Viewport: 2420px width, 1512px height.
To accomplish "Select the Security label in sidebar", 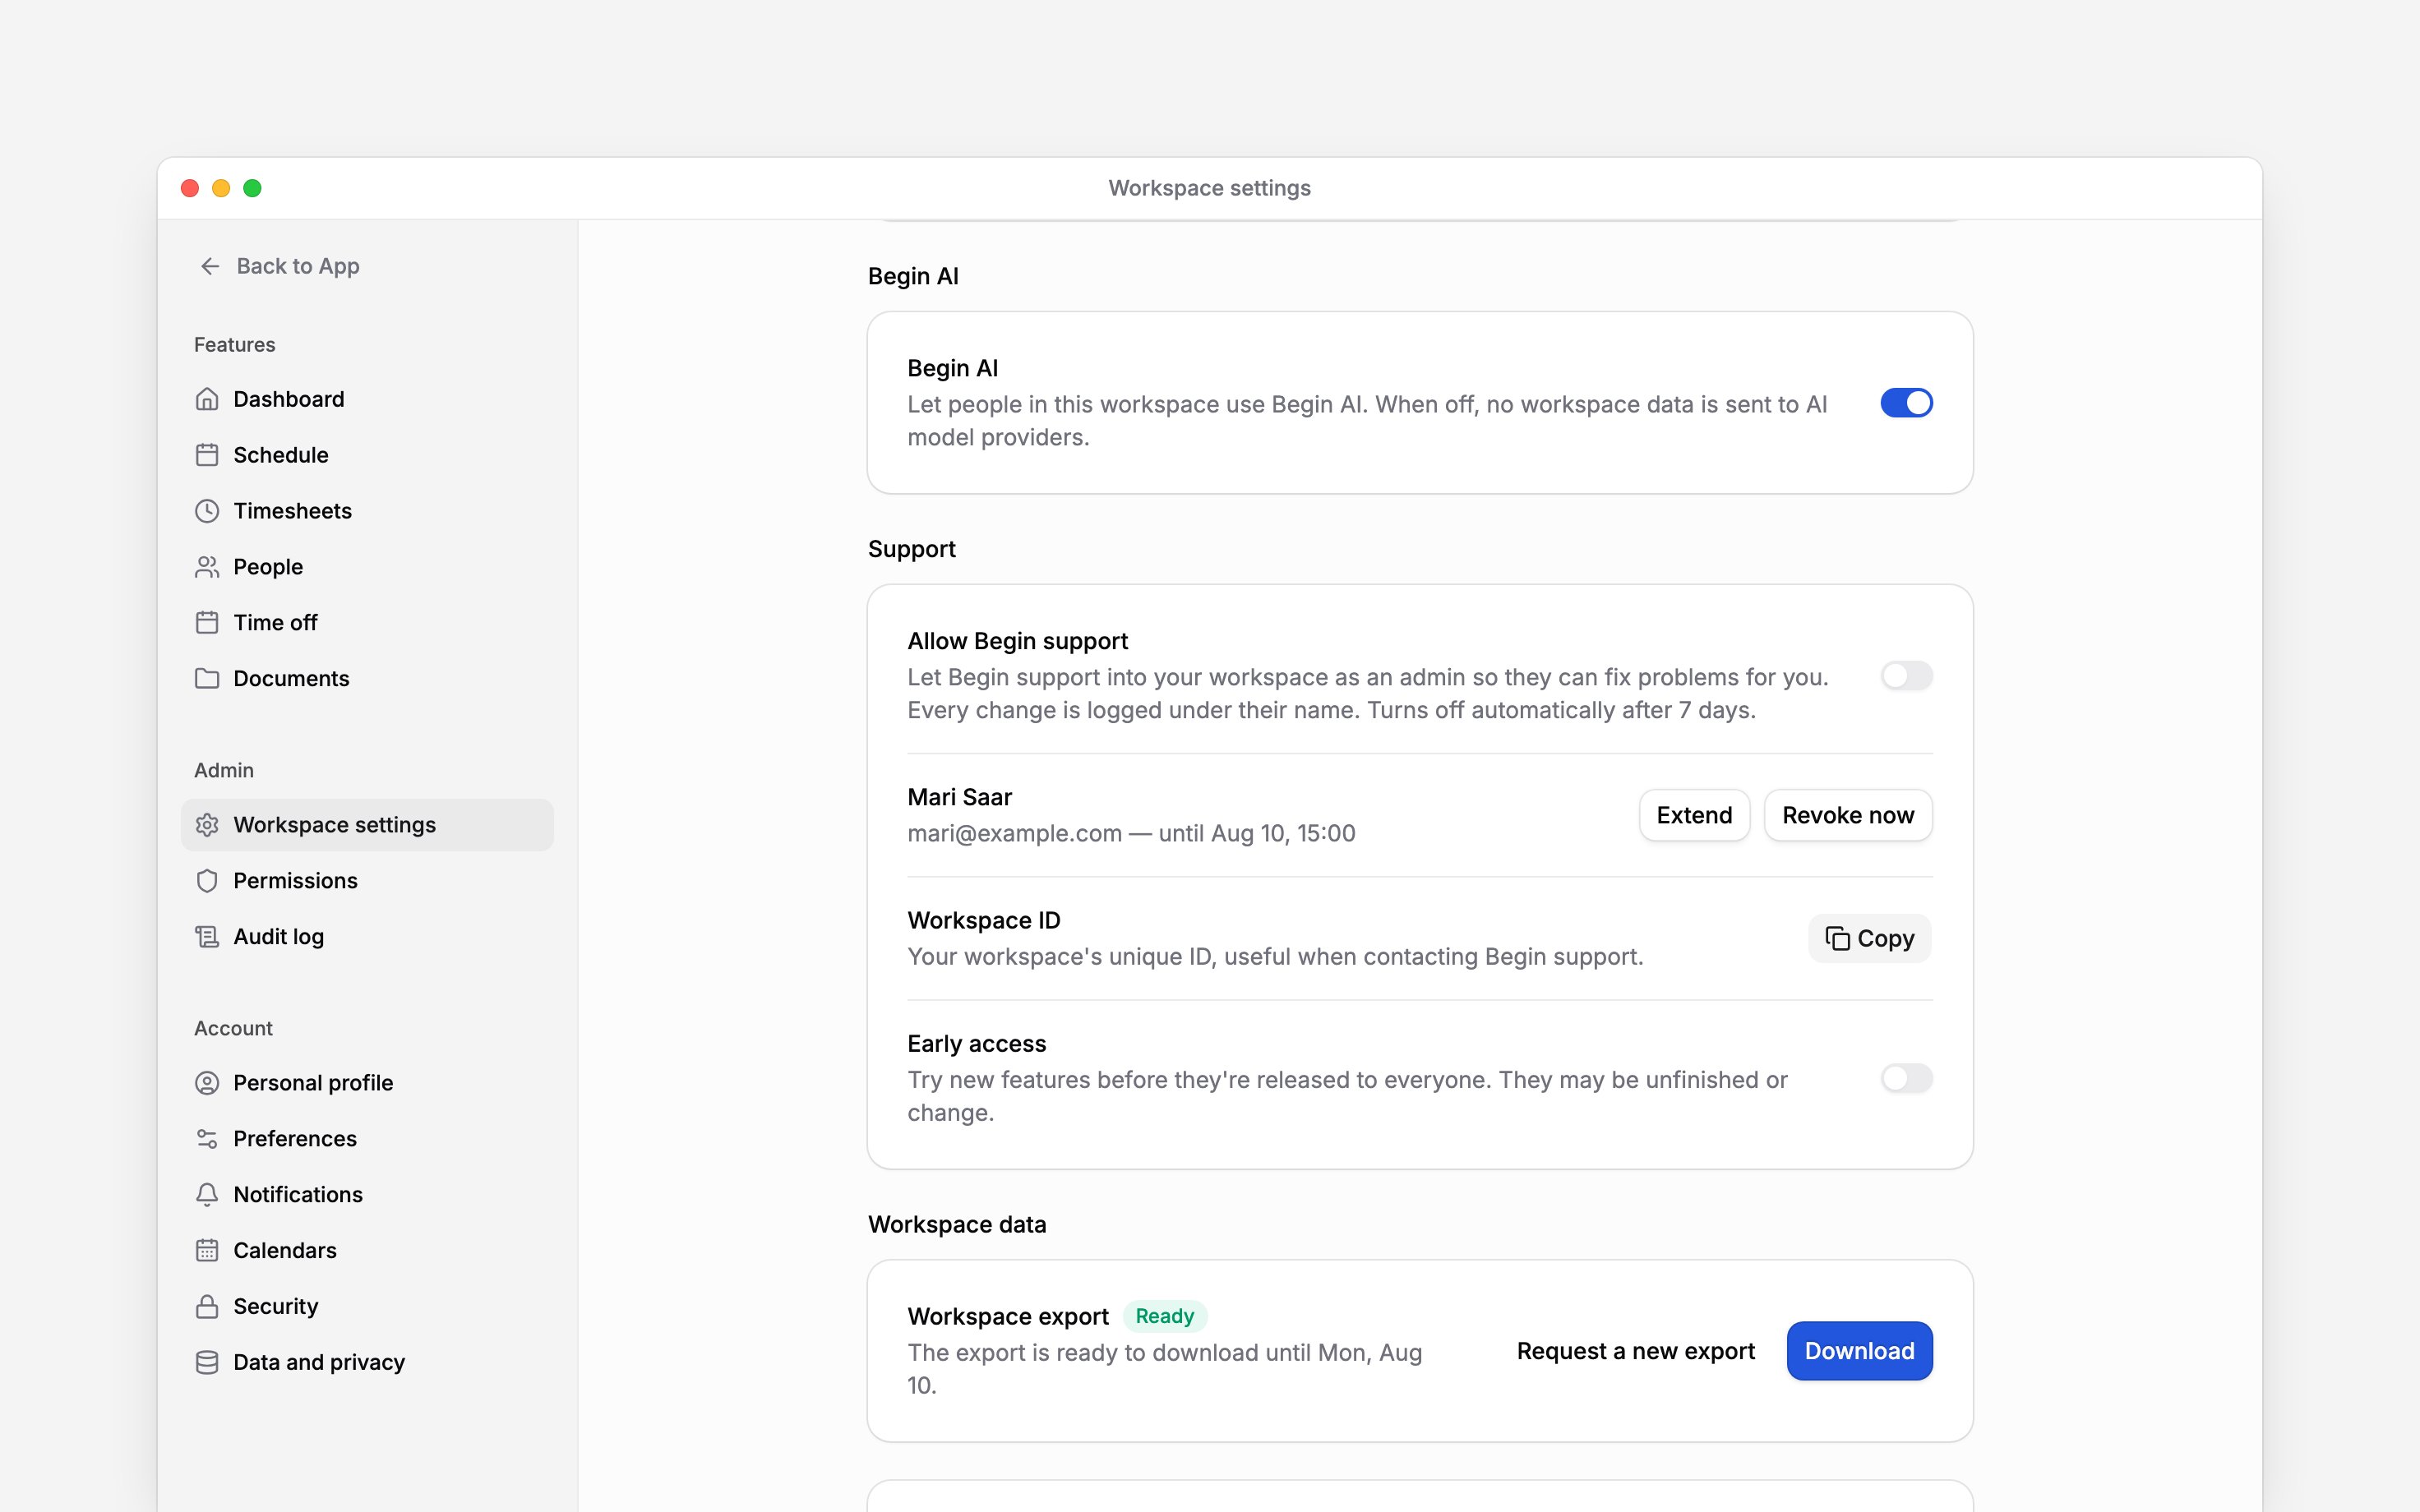I will pos(276,1307).
